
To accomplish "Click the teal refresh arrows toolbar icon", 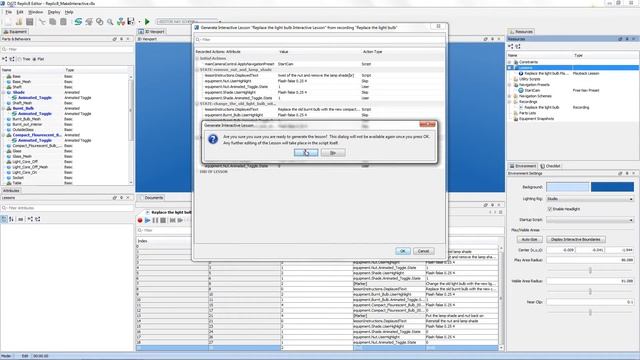I will (78, 22).
